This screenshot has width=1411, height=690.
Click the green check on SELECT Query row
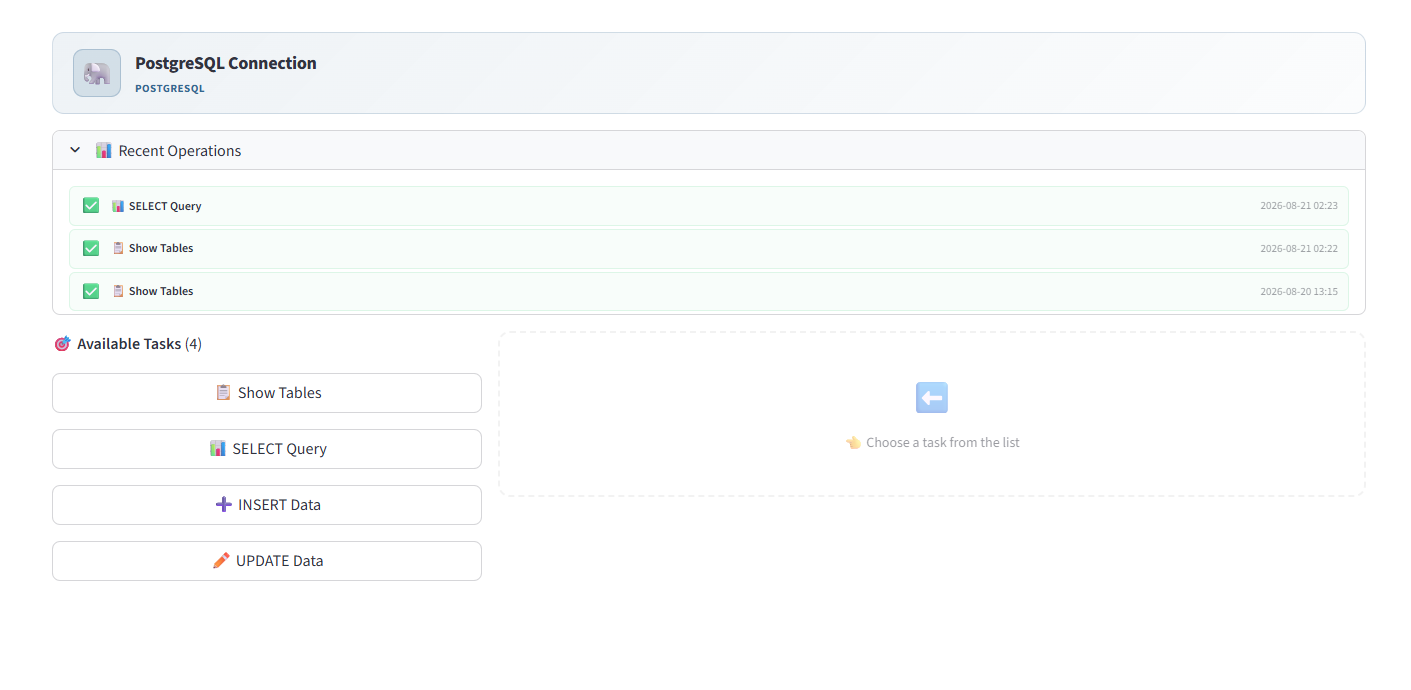coord(91,205)
